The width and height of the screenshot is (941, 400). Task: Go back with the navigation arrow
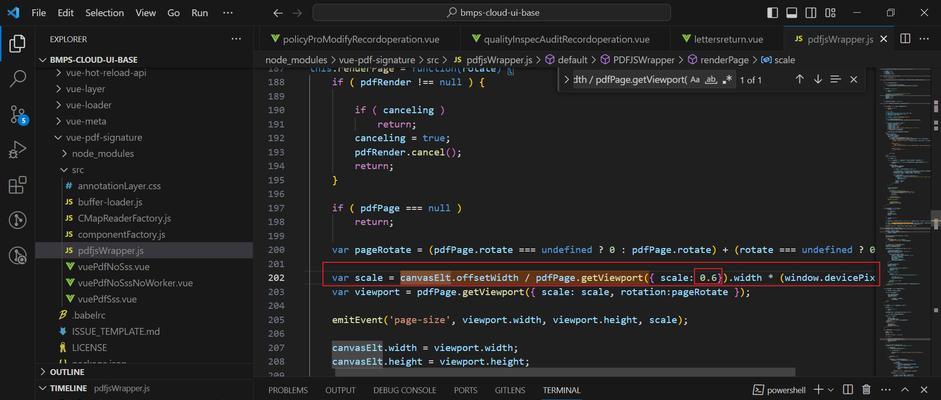click(277, 13)
